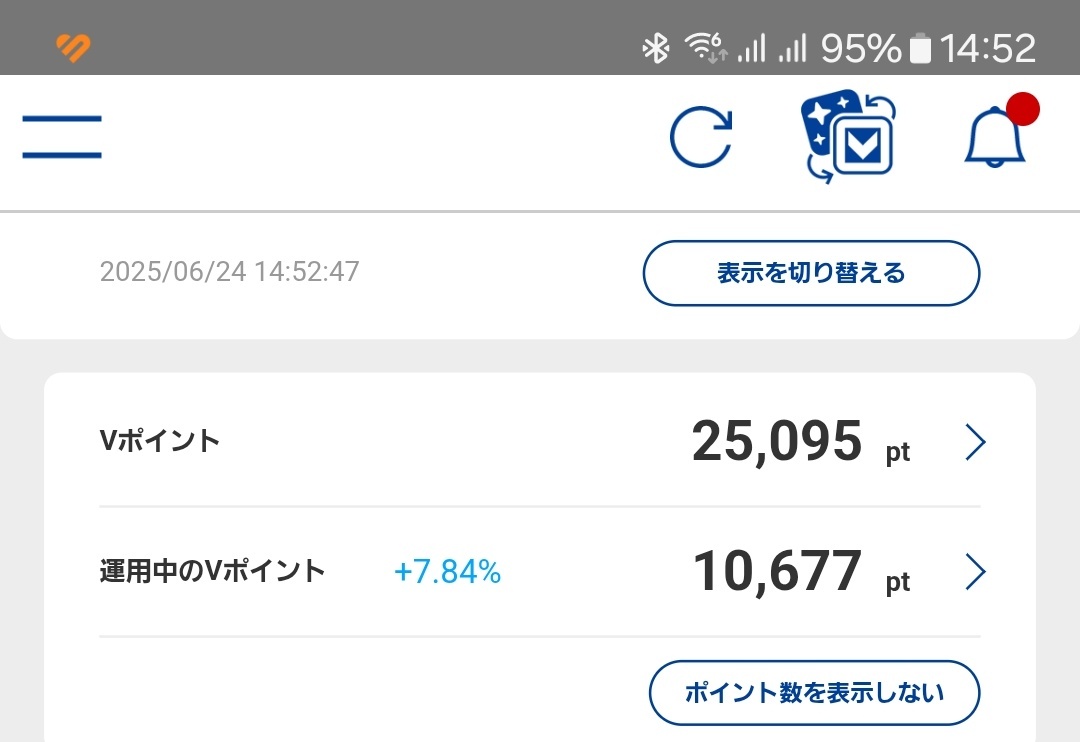Expand the Vポイント row chevron

[975, 442]
